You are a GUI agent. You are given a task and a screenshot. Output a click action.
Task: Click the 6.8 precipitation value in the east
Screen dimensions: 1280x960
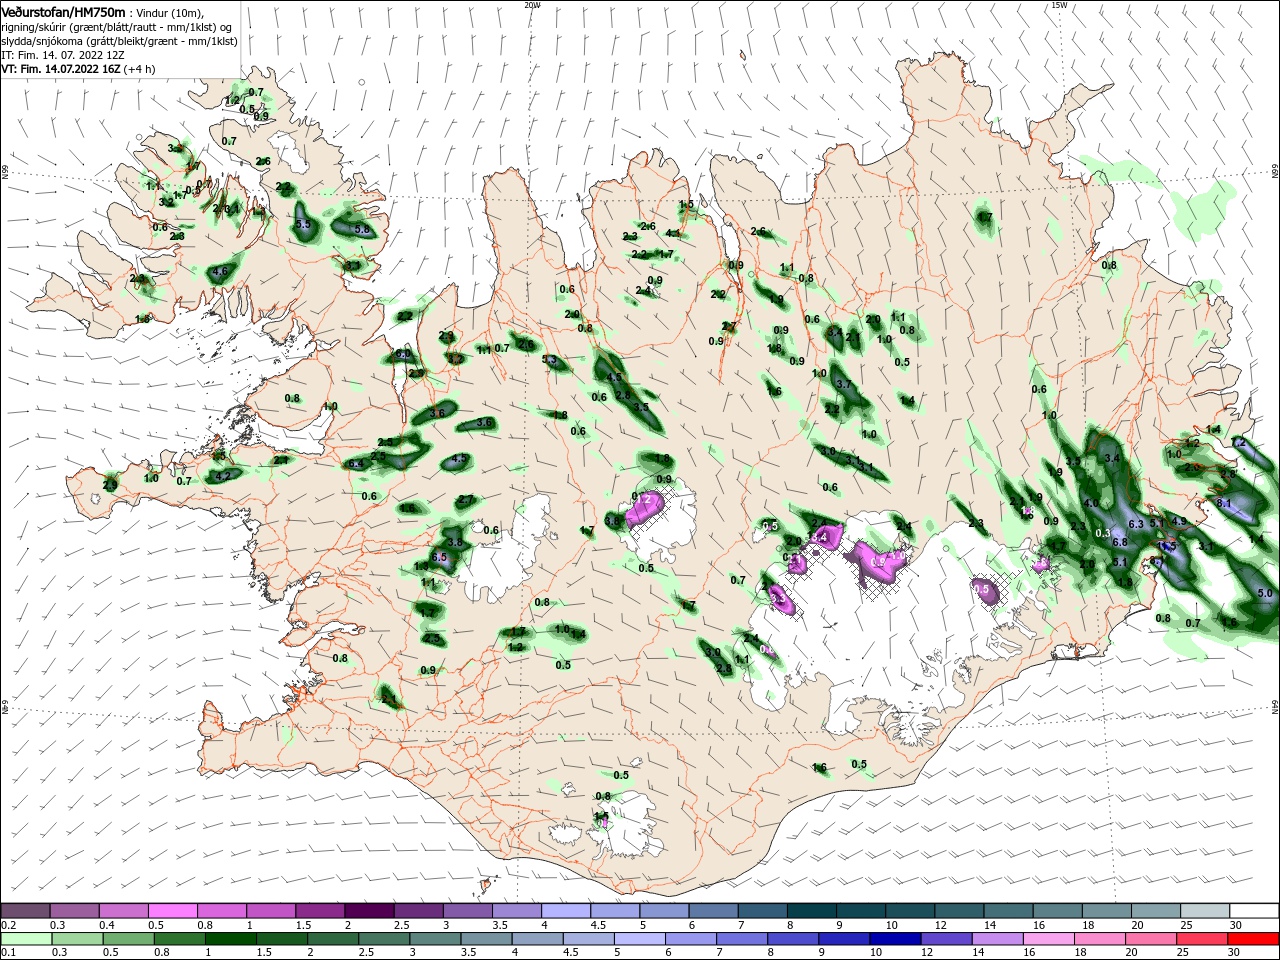[x=1120, y=542]
